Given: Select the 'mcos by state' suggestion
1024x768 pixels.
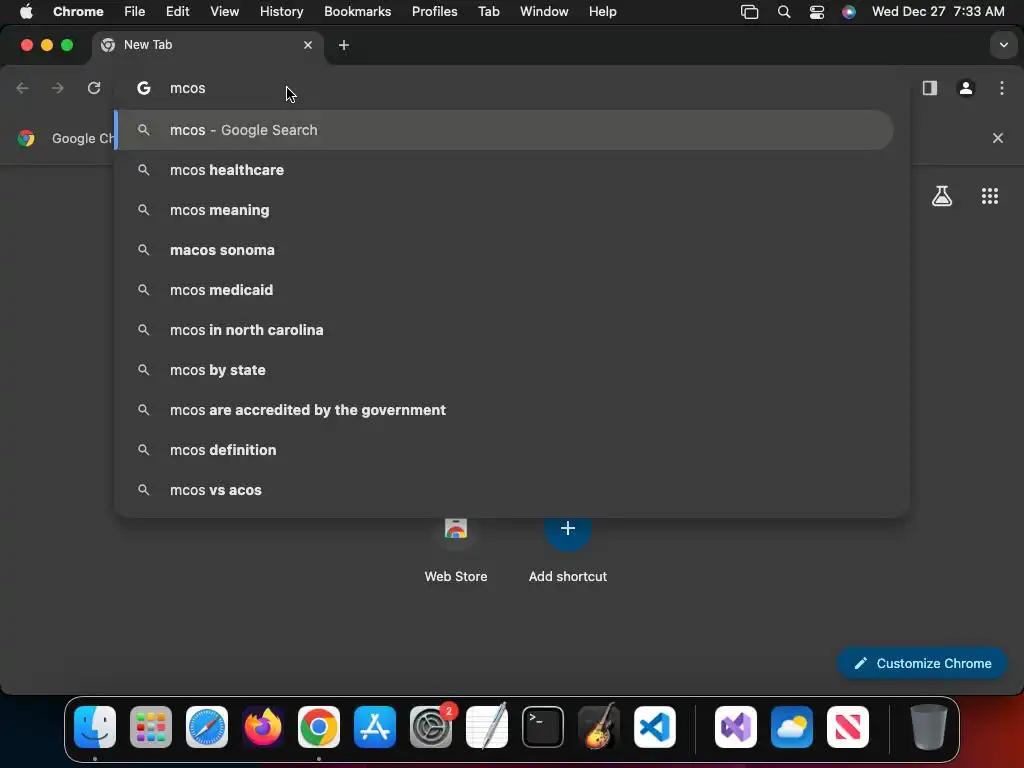Looking at the screenshot, I should pyautogui.click(x=504, y=370).
